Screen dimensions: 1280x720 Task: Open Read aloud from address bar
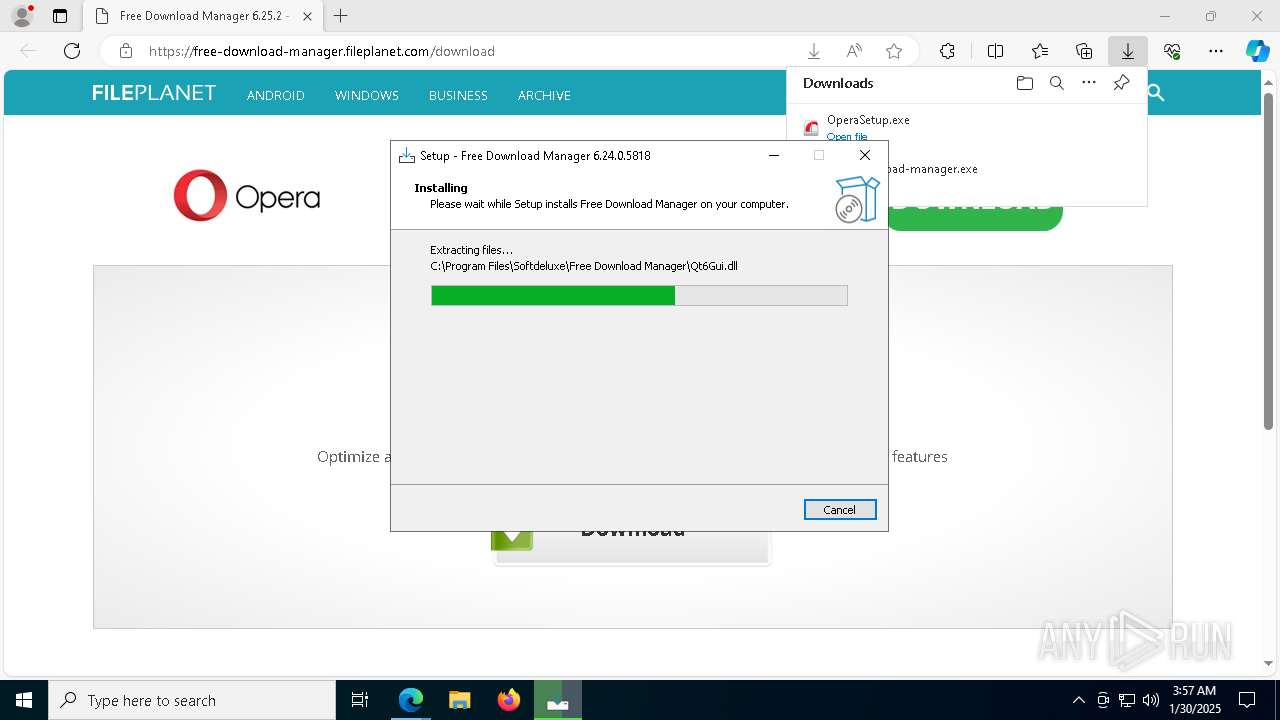(854, 51)
